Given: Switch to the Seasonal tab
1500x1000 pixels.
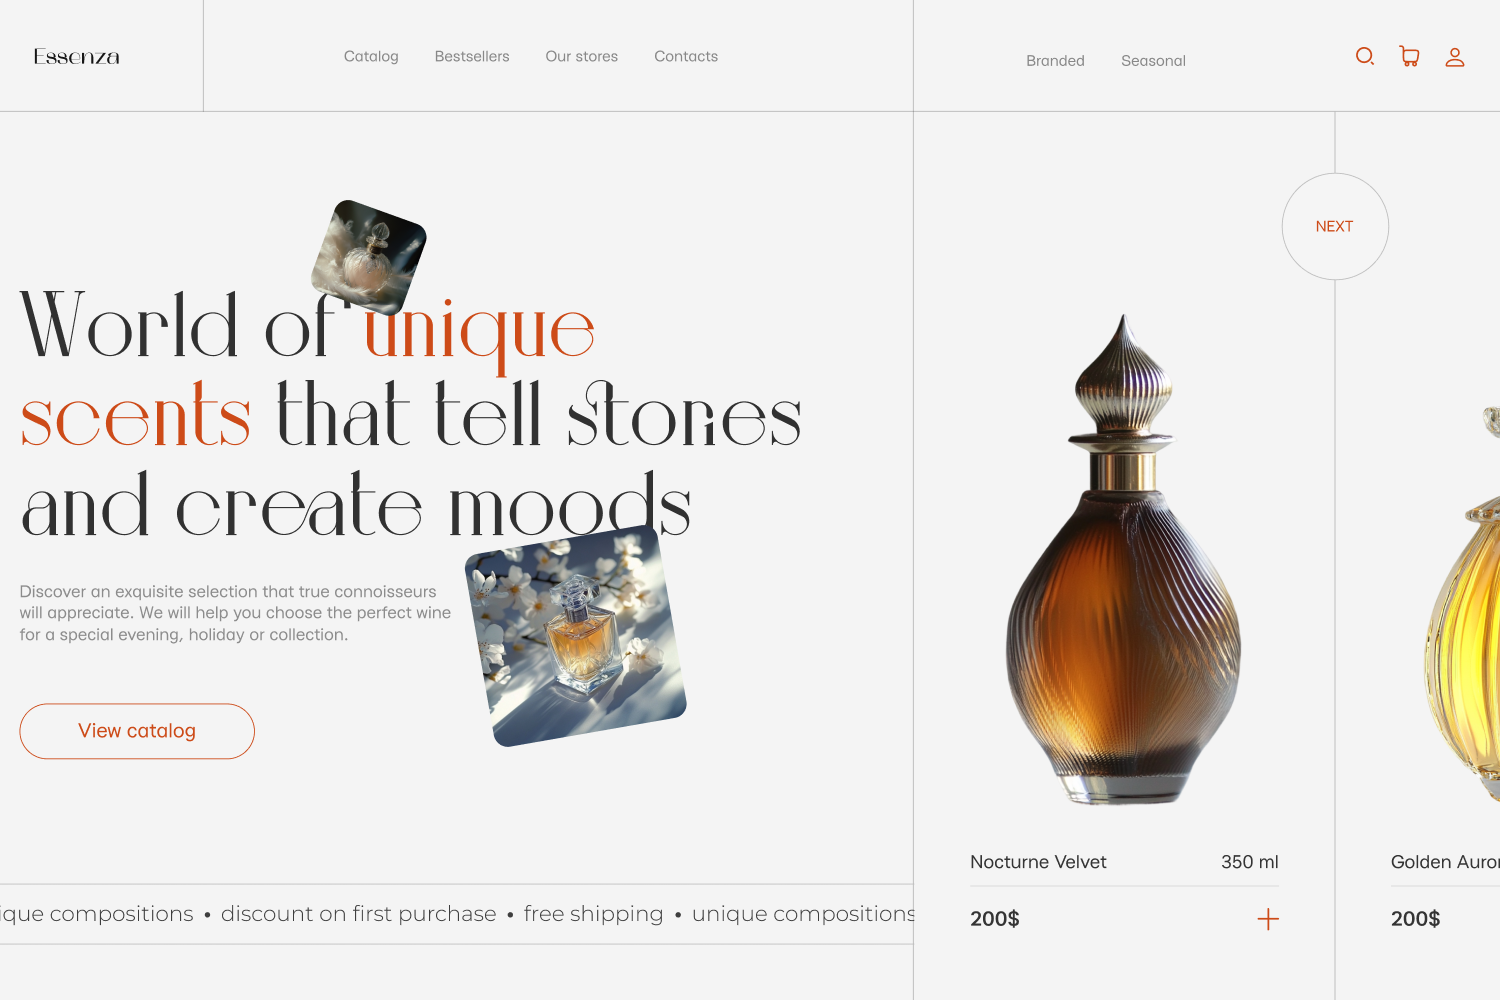Looking at the screenshot, I should [1153, 61].
